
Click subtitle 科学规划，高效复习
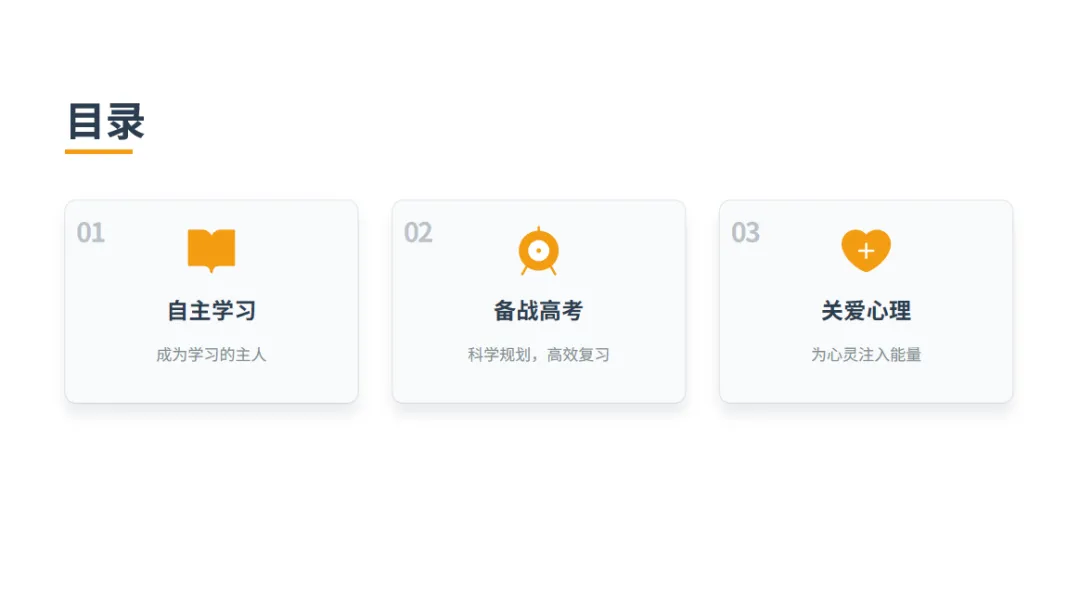(x=539, y=355)
